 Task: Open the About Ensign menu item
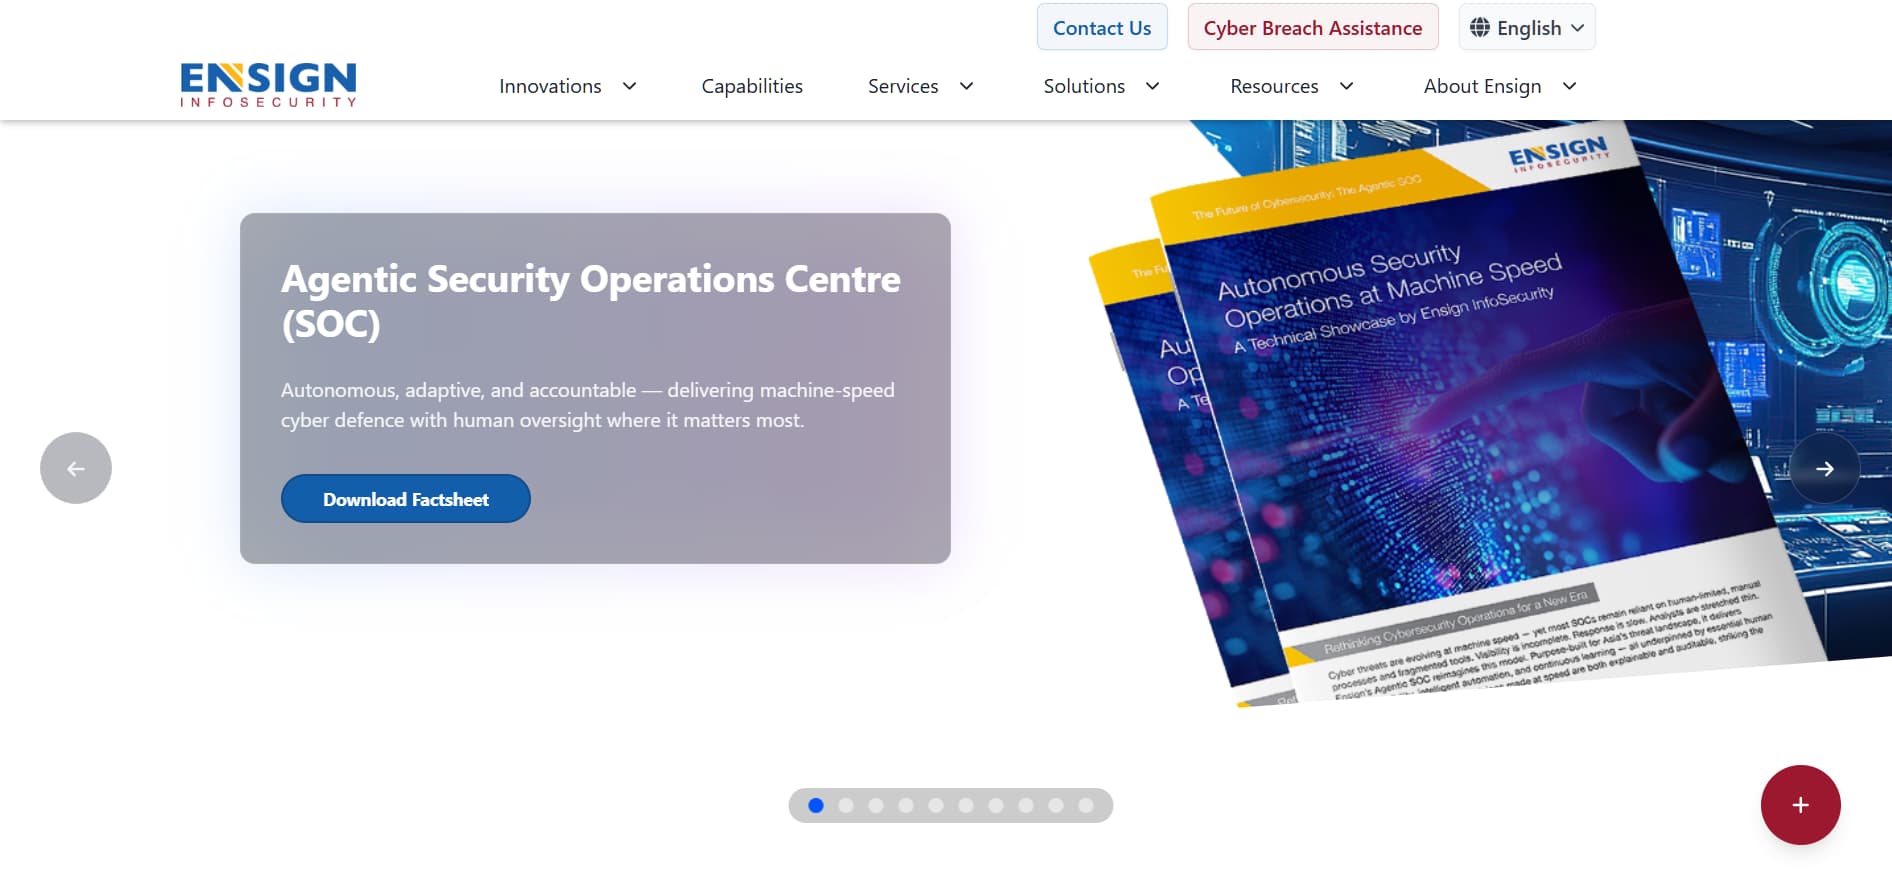point(1482,86)
